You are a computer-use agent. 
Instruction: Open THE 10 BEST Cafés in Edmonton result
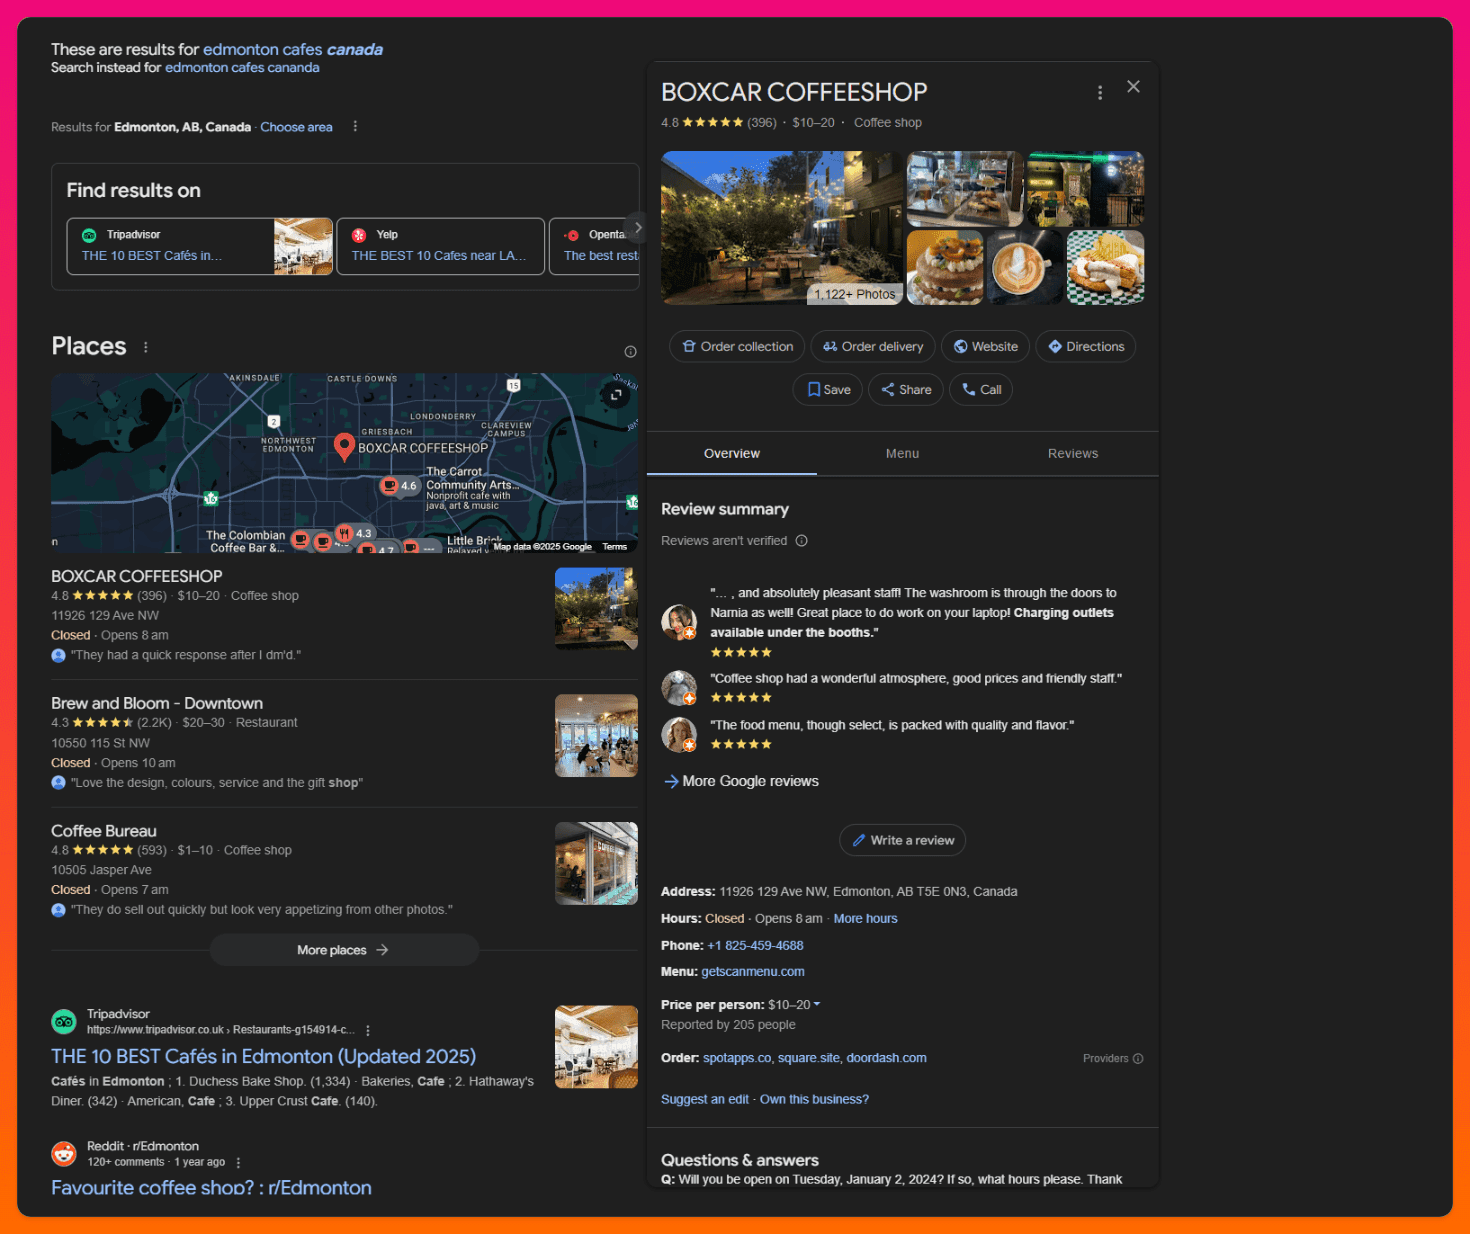click(x=263, y=1057)
